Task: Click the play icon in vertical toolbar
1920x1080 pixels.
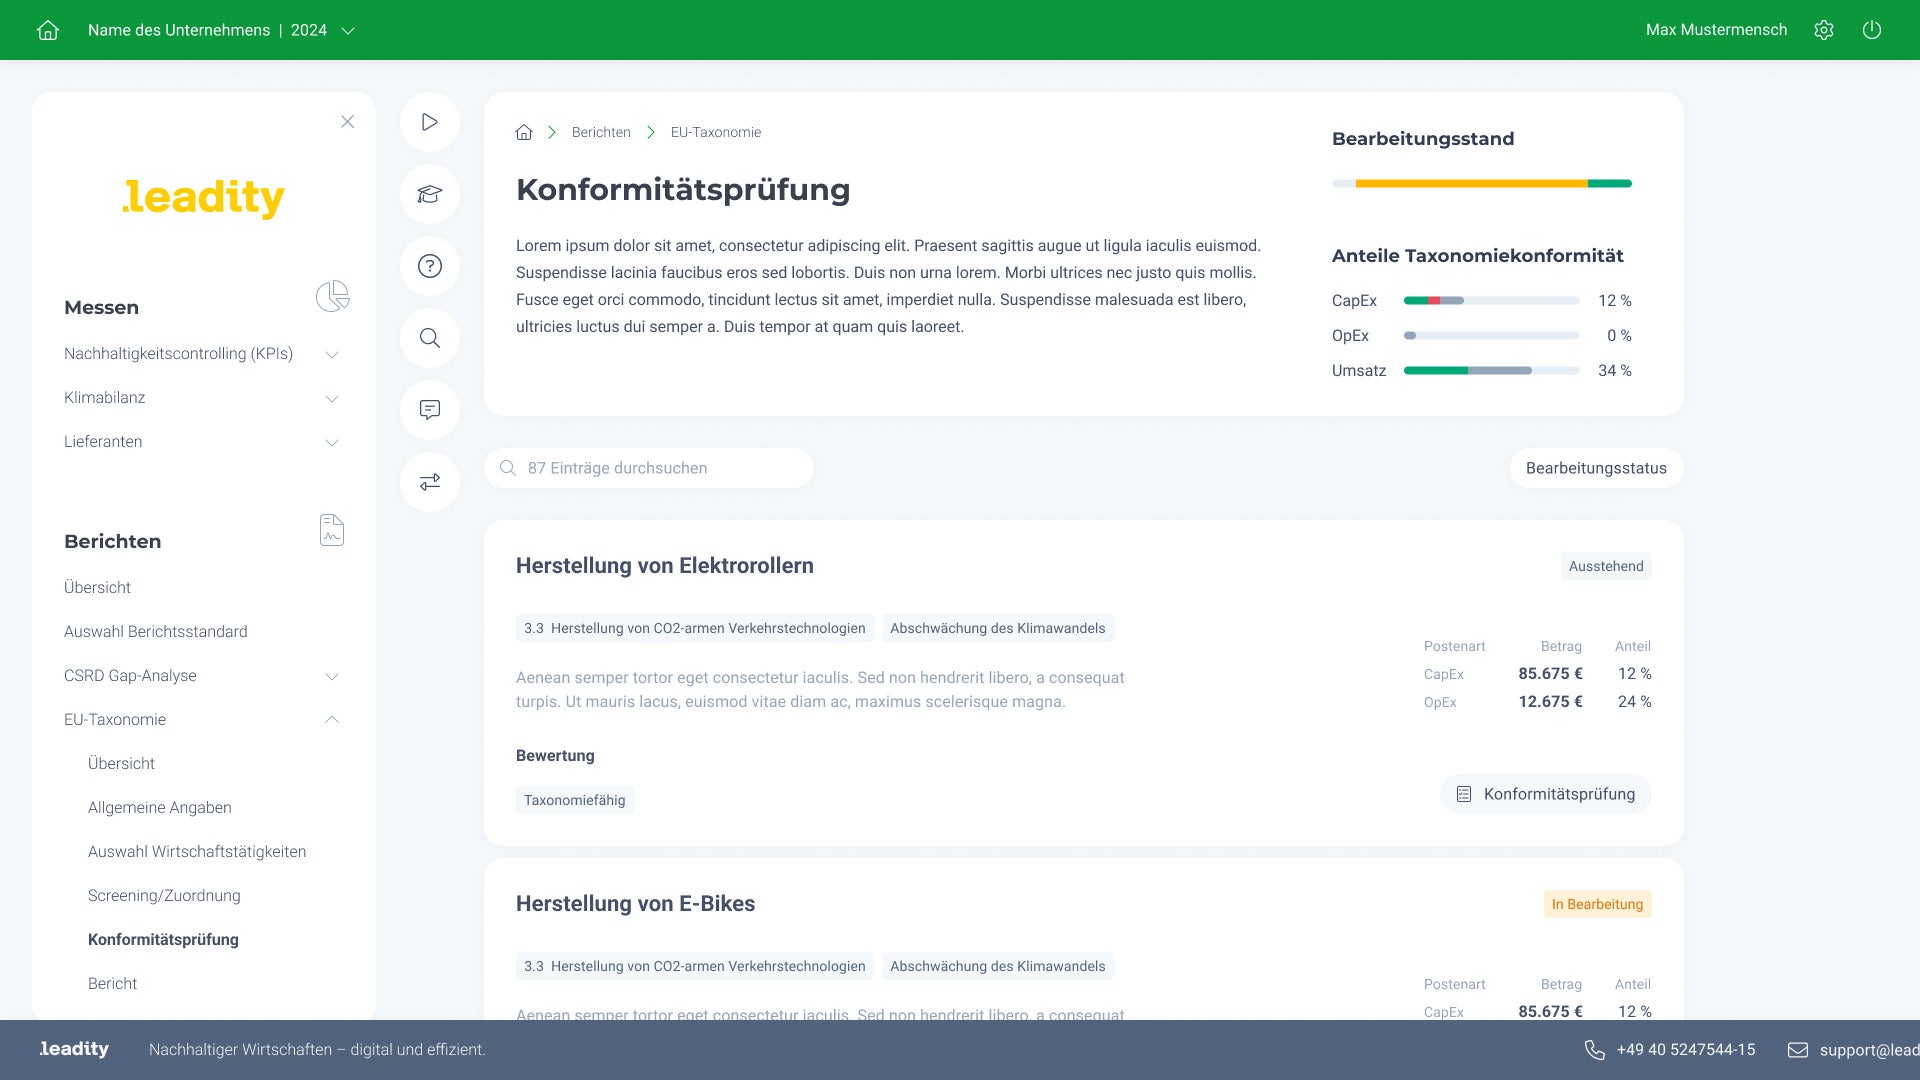Action: 430,122
